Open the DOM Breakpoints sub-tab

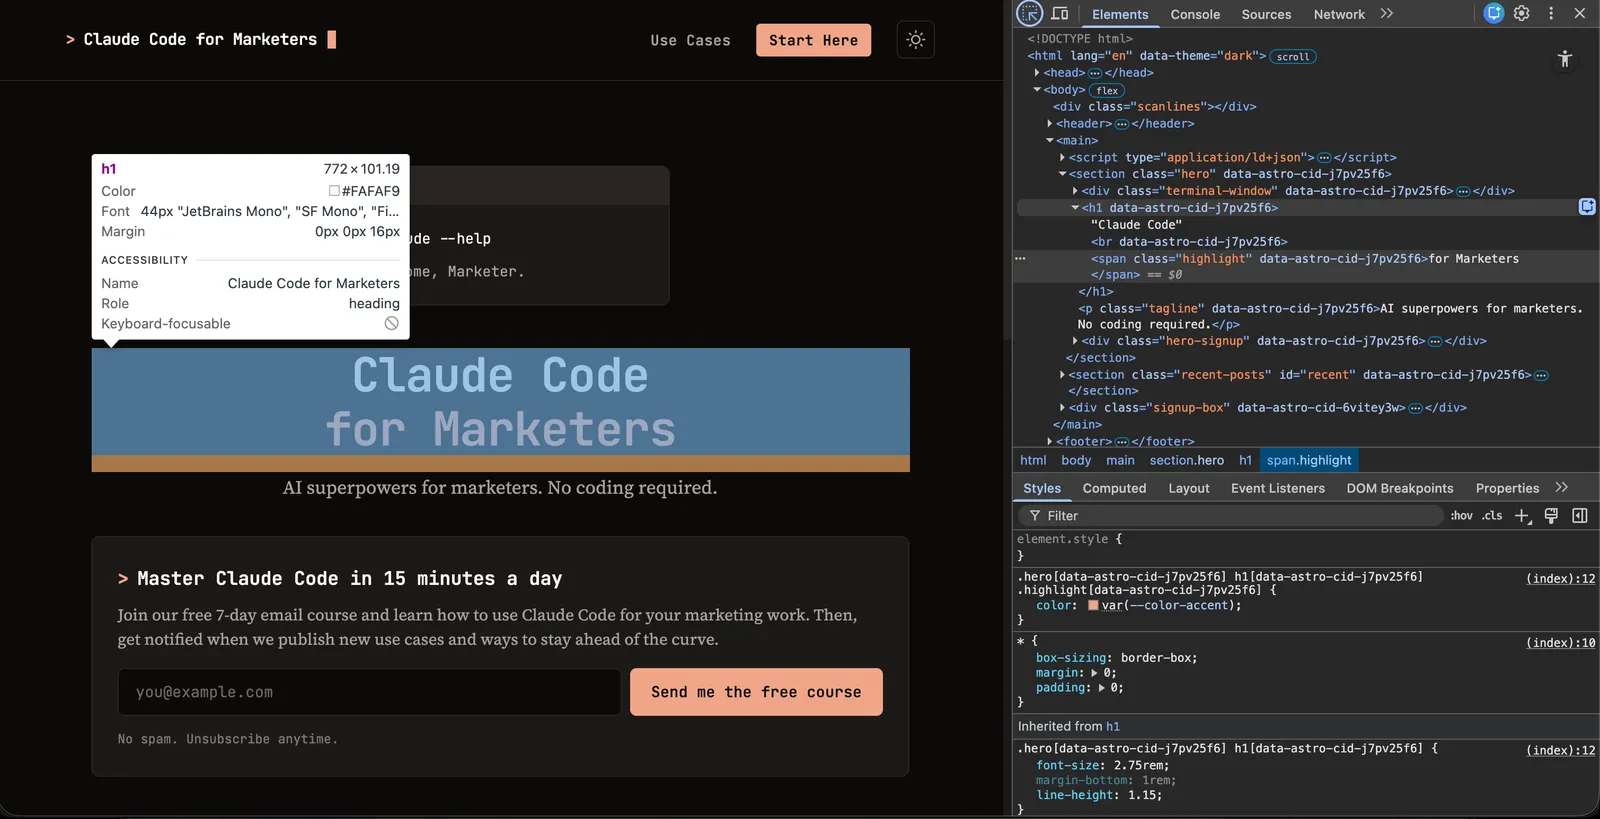[x=1400, y=488]
